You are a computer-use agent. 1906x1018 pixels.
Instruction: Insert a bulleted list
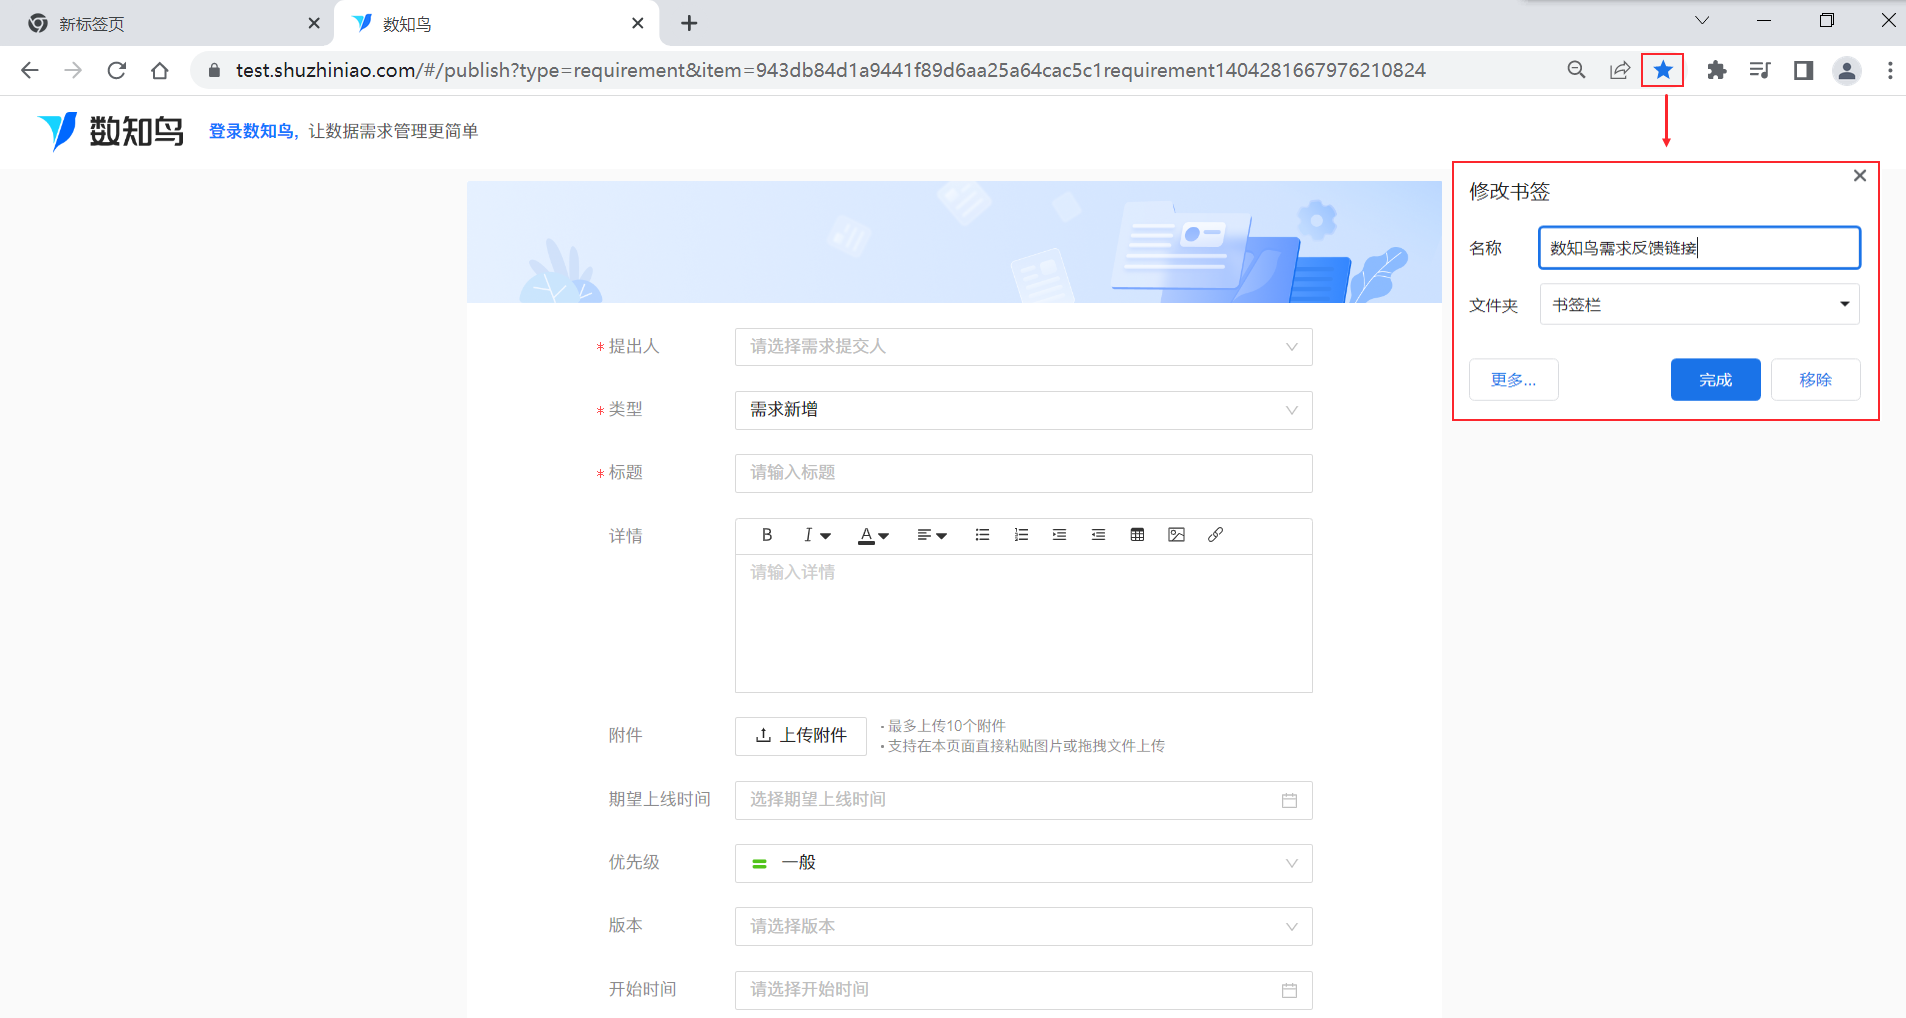982,535
